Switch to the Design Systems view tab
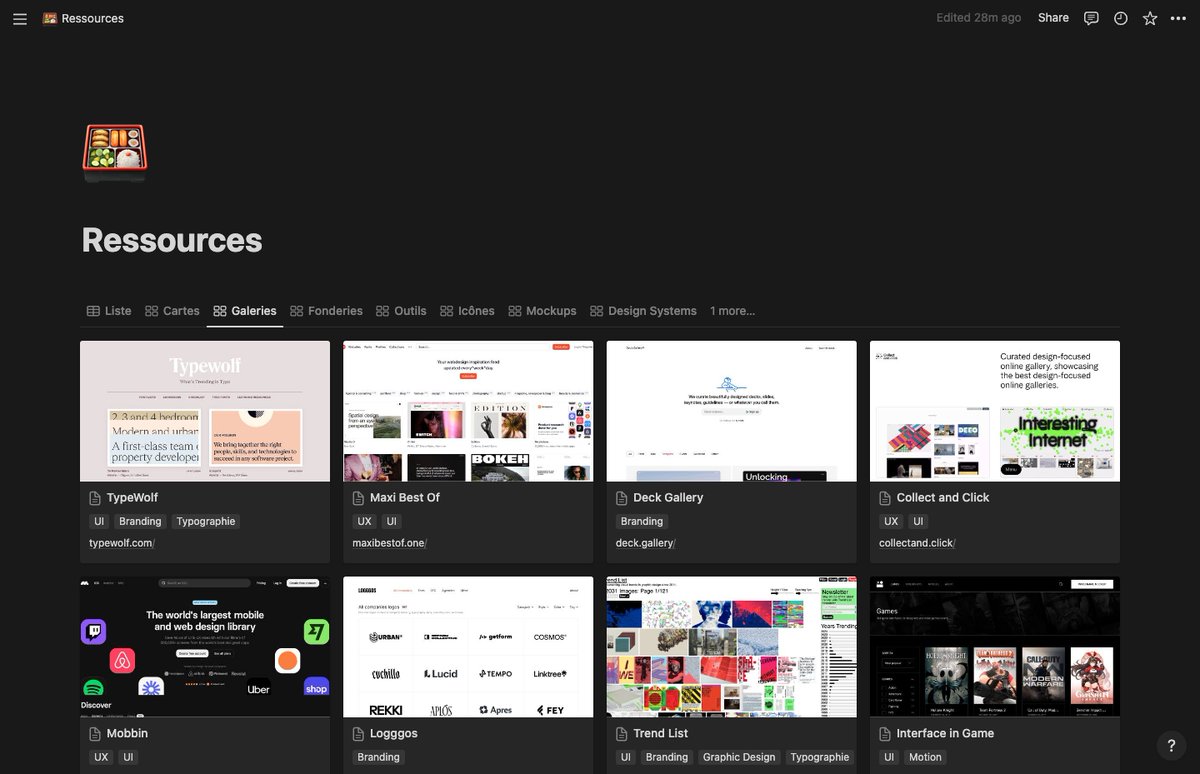The image size is (1200, 774). click(643, 311)
